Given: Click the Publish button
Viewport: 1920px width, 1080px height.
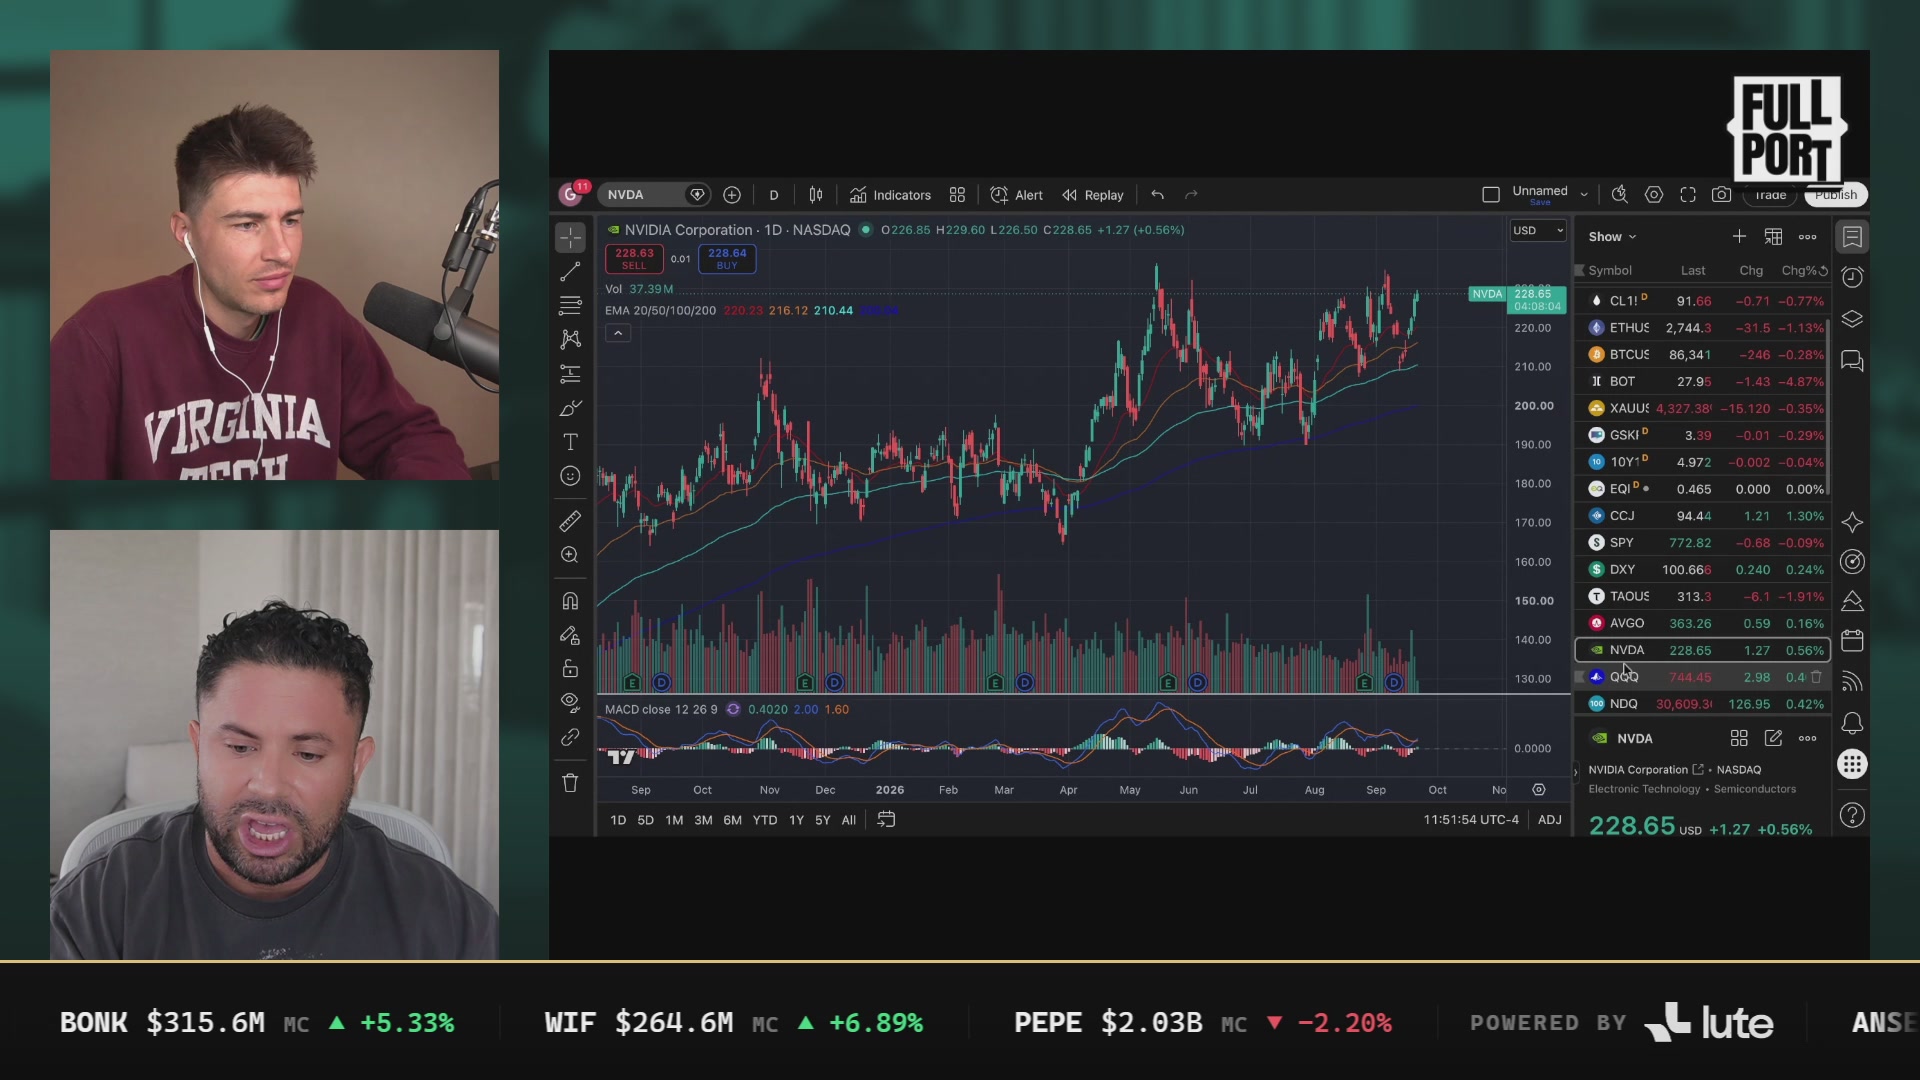Looking at the screenshot, I should pyautogui.click(x=1837, y=195).
